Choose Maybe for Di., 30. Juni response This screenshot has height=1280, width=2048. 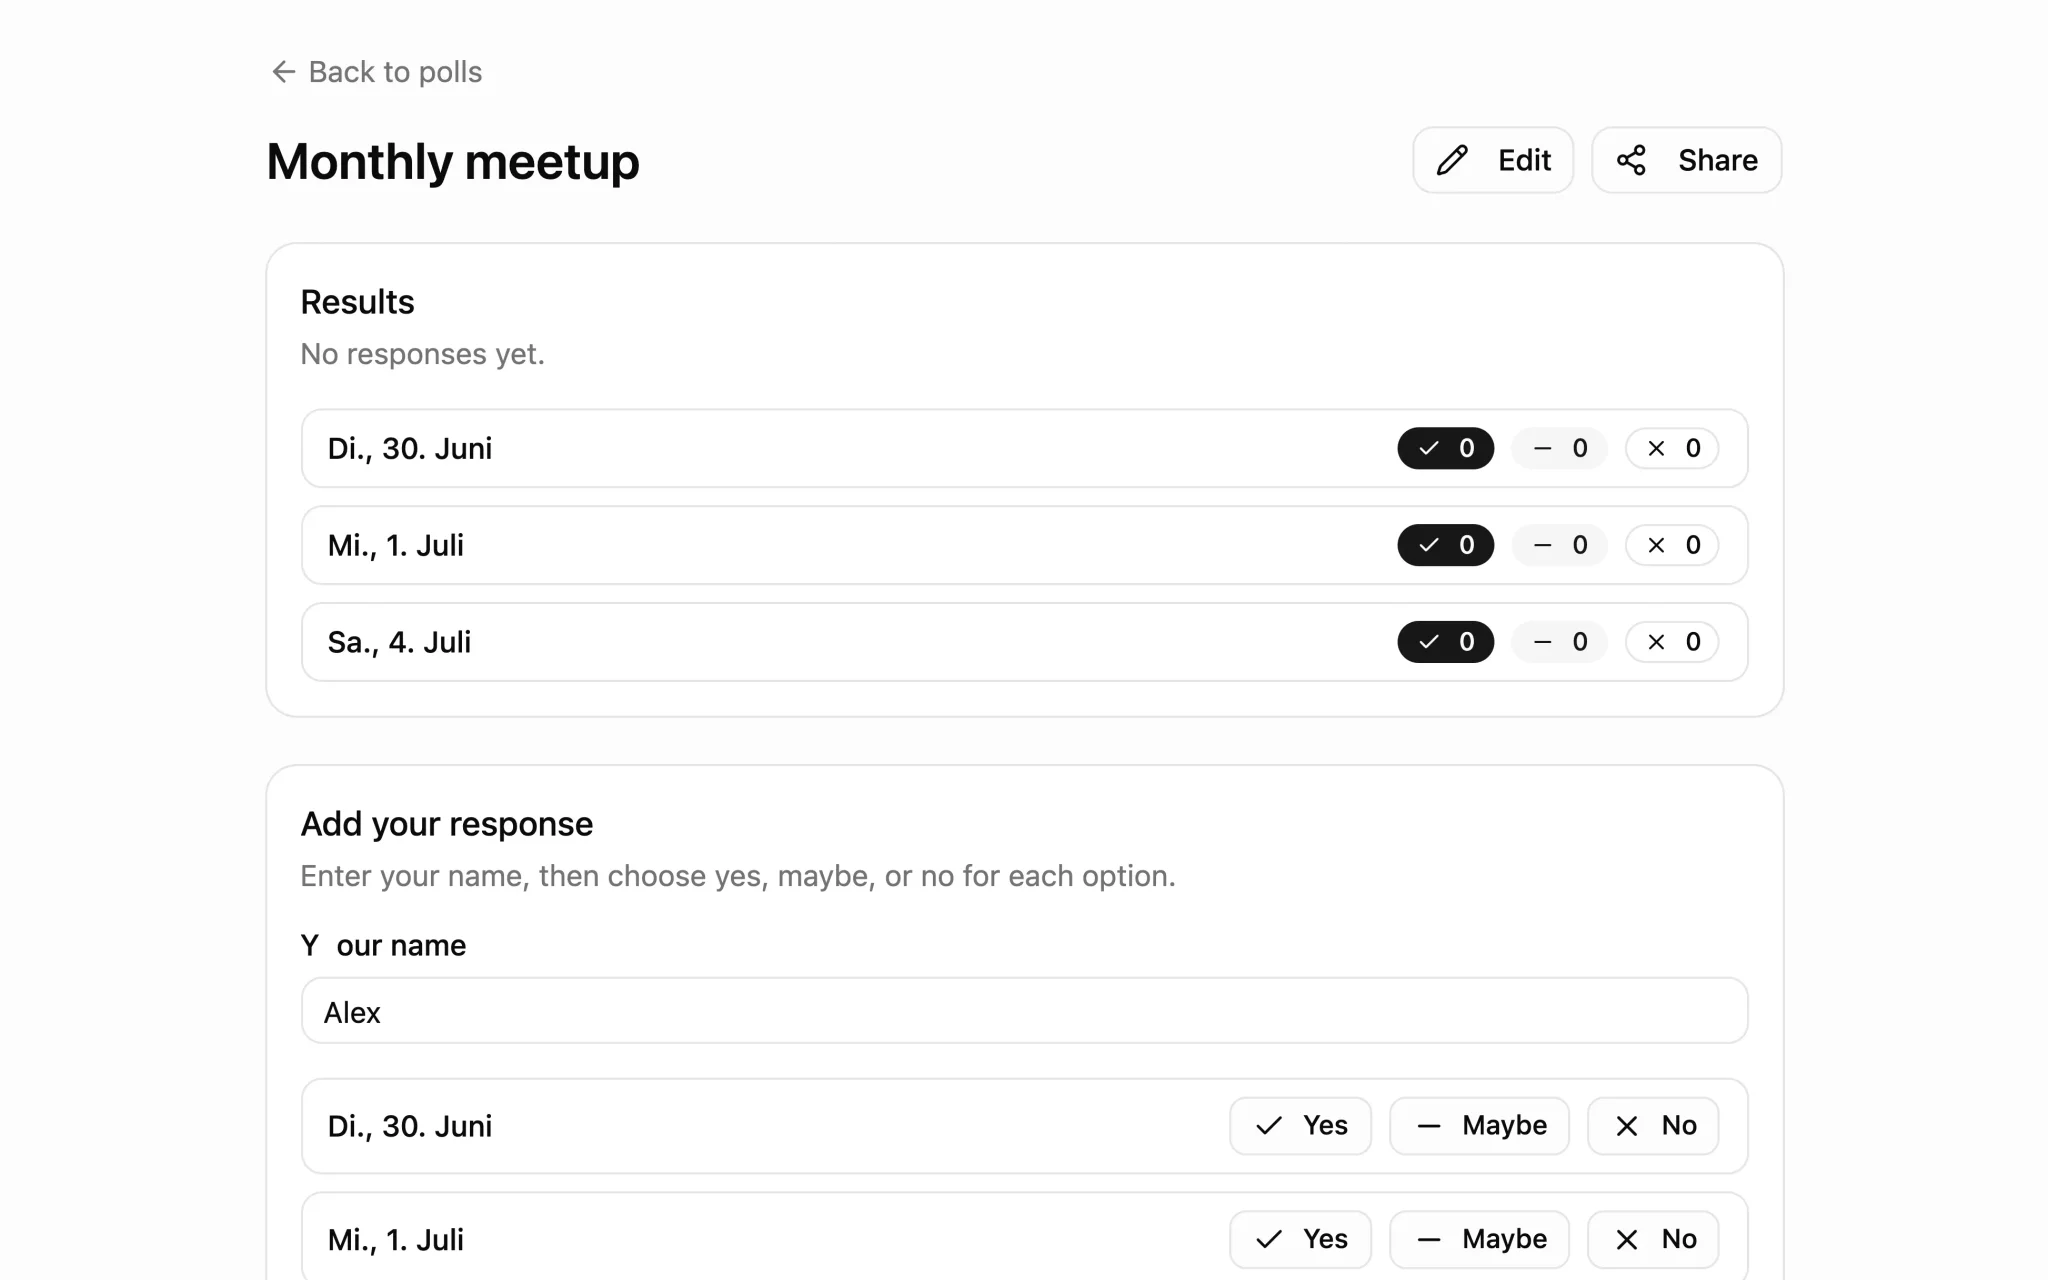[x=1479, y=1126]
